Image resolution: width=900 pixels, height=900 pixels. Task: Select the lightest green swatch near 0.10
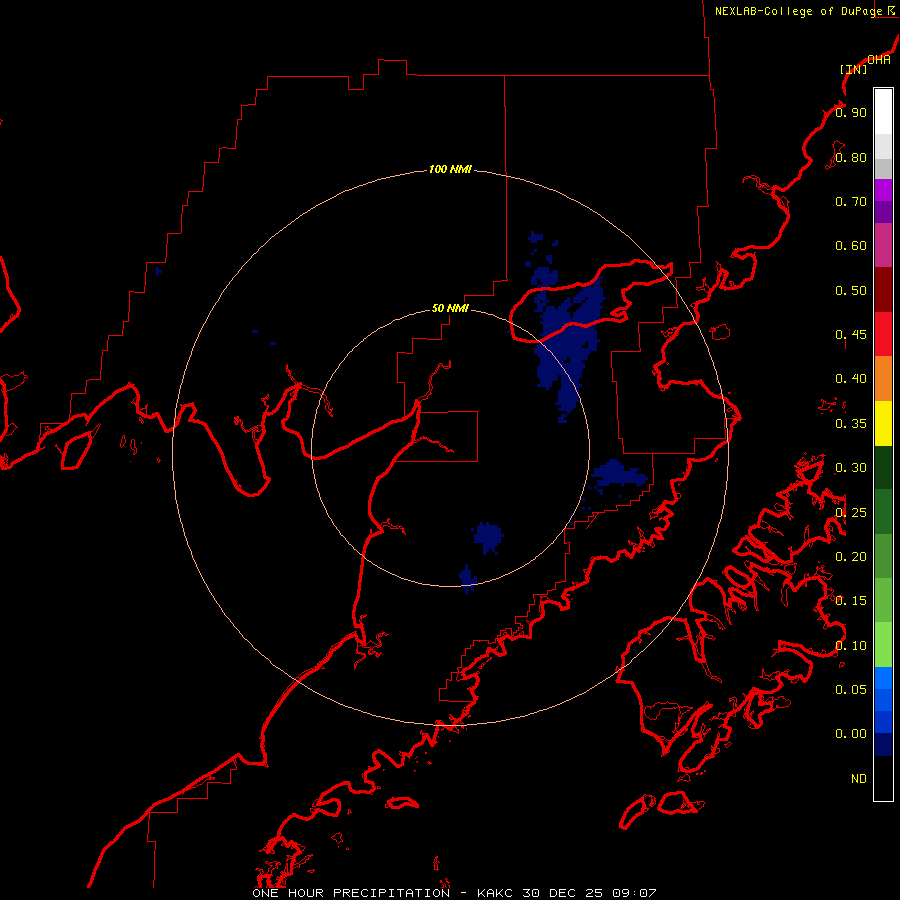tap(883, 645)
